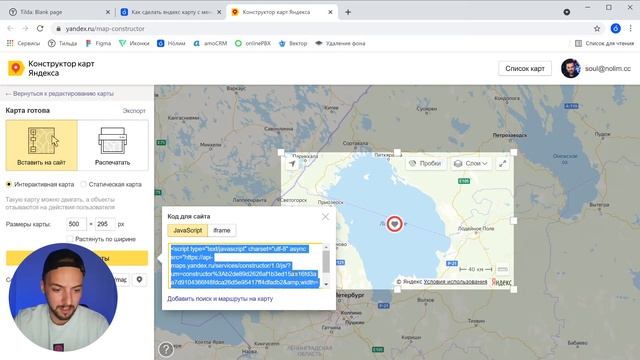The height and width of the screenshot is (360, 640).
Task: Expand the Слои layers dropdown
Action: 471,163
